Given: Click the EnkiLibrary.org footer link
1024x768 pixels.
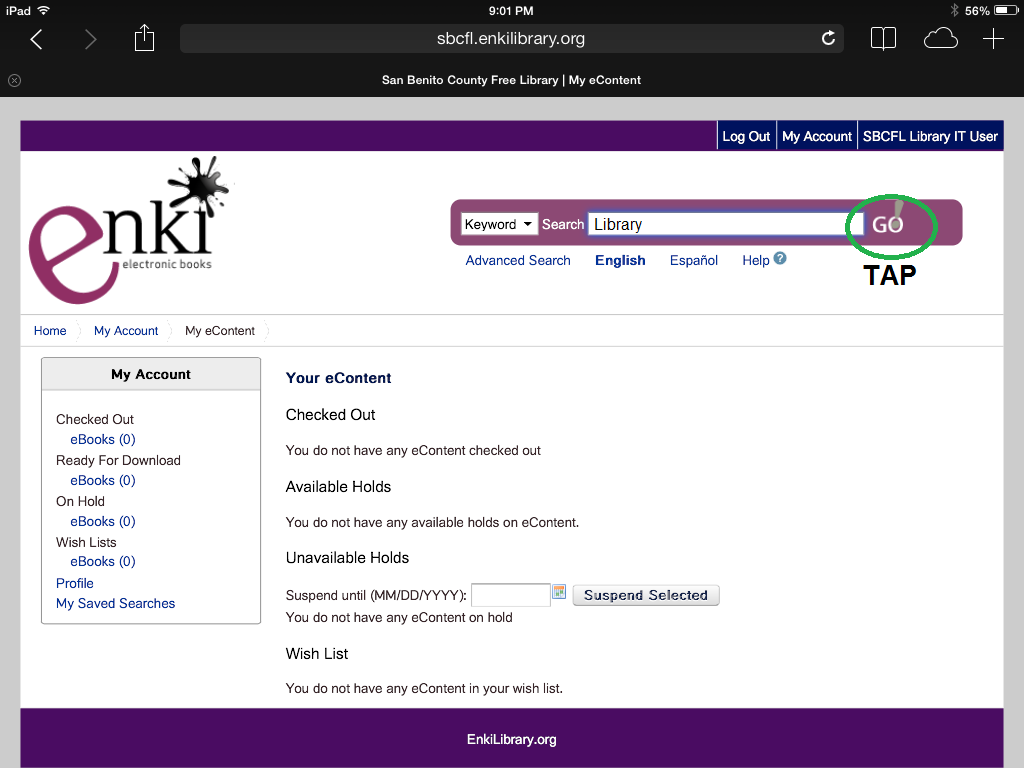Looking at the screenshot, I should click(x=511, y=739).
